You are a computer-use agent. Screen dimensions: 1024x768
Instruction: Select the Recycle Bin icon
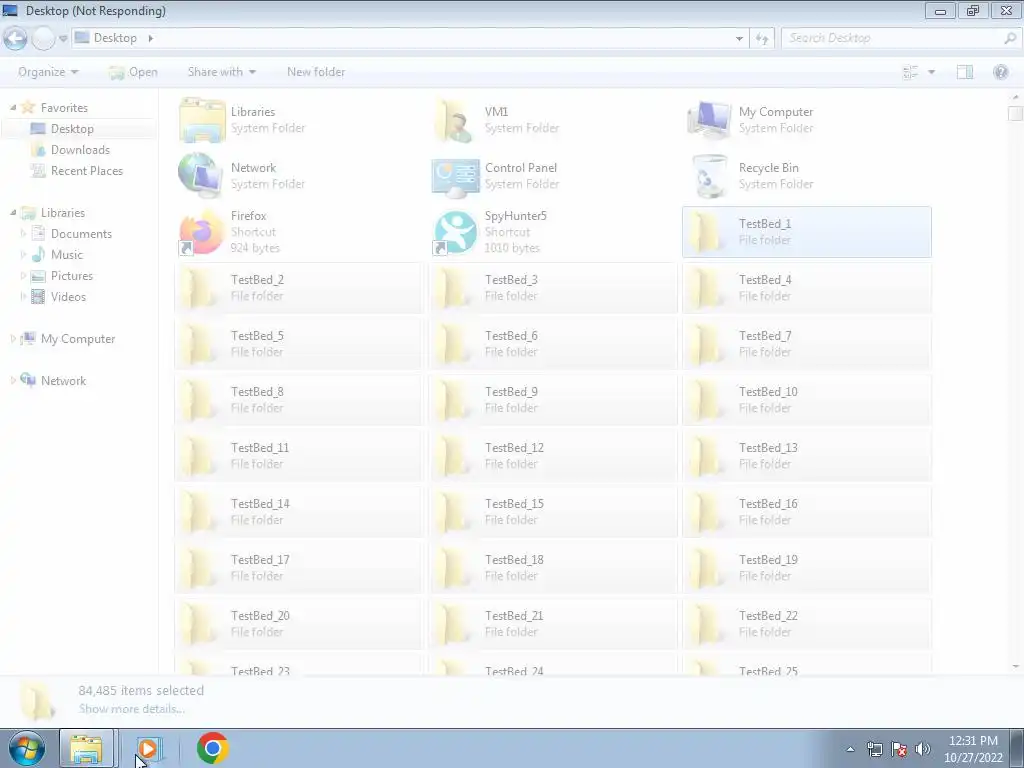click(x=709, y=176)
